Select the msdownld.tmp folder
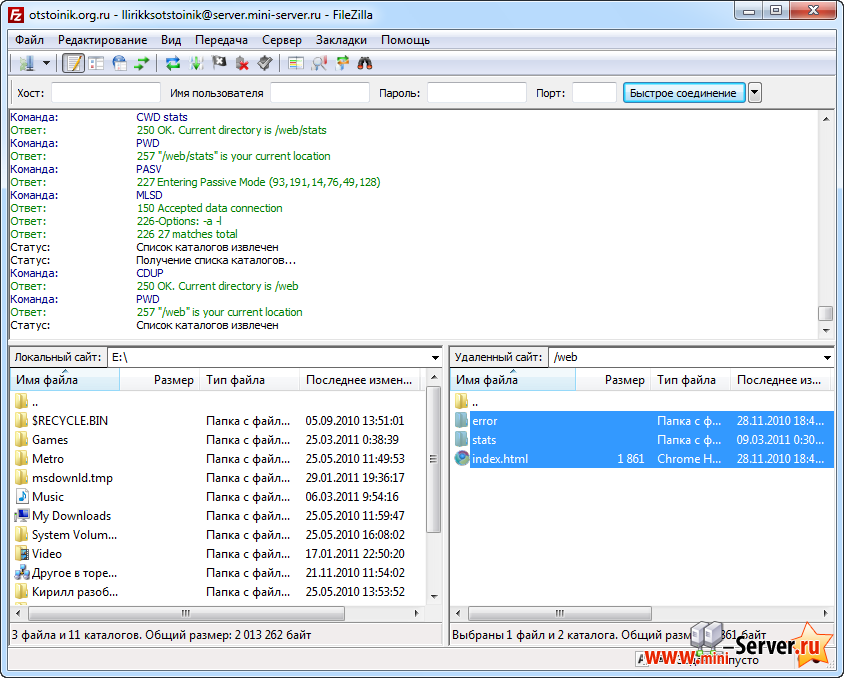Image resolution: width=844 pixels, height=678 pixels. (x=218, y=478)
